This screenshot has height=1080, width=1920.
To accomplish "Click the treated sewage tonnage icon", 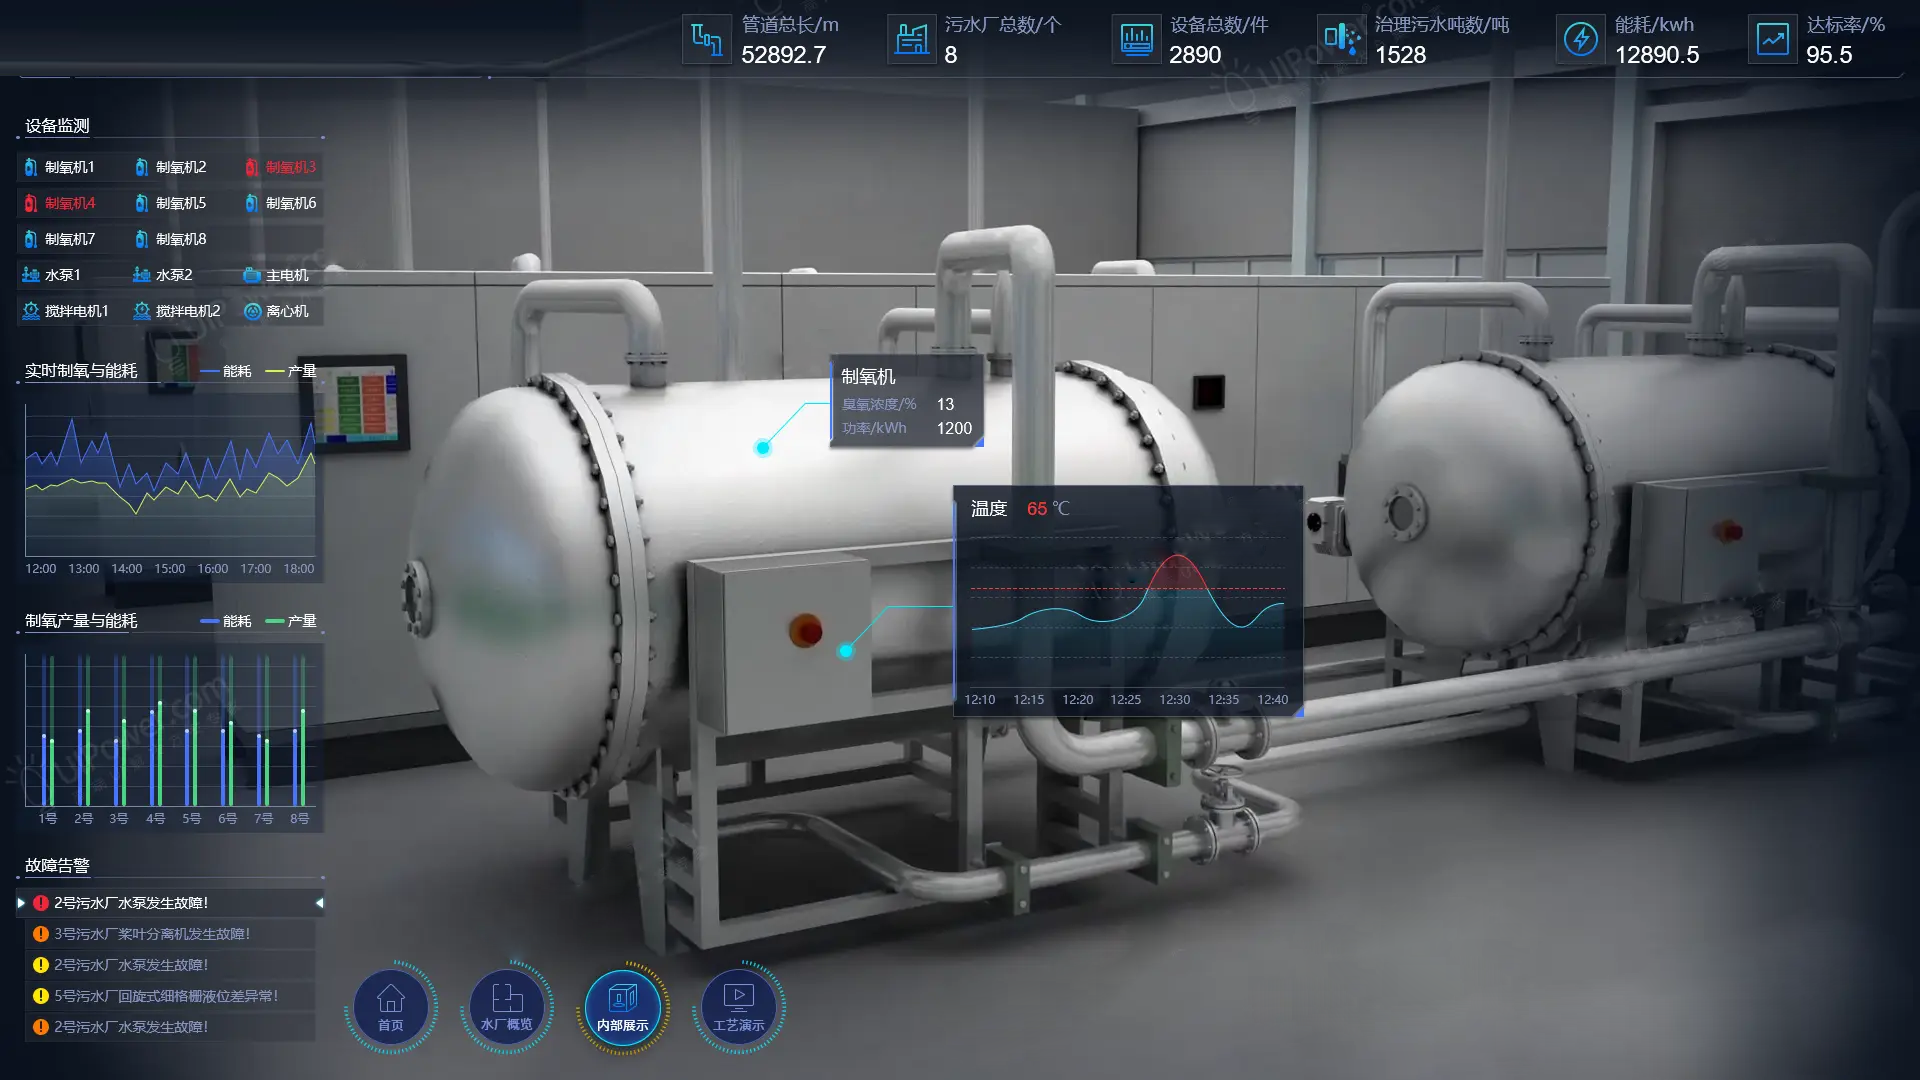I will (1342, 40).
